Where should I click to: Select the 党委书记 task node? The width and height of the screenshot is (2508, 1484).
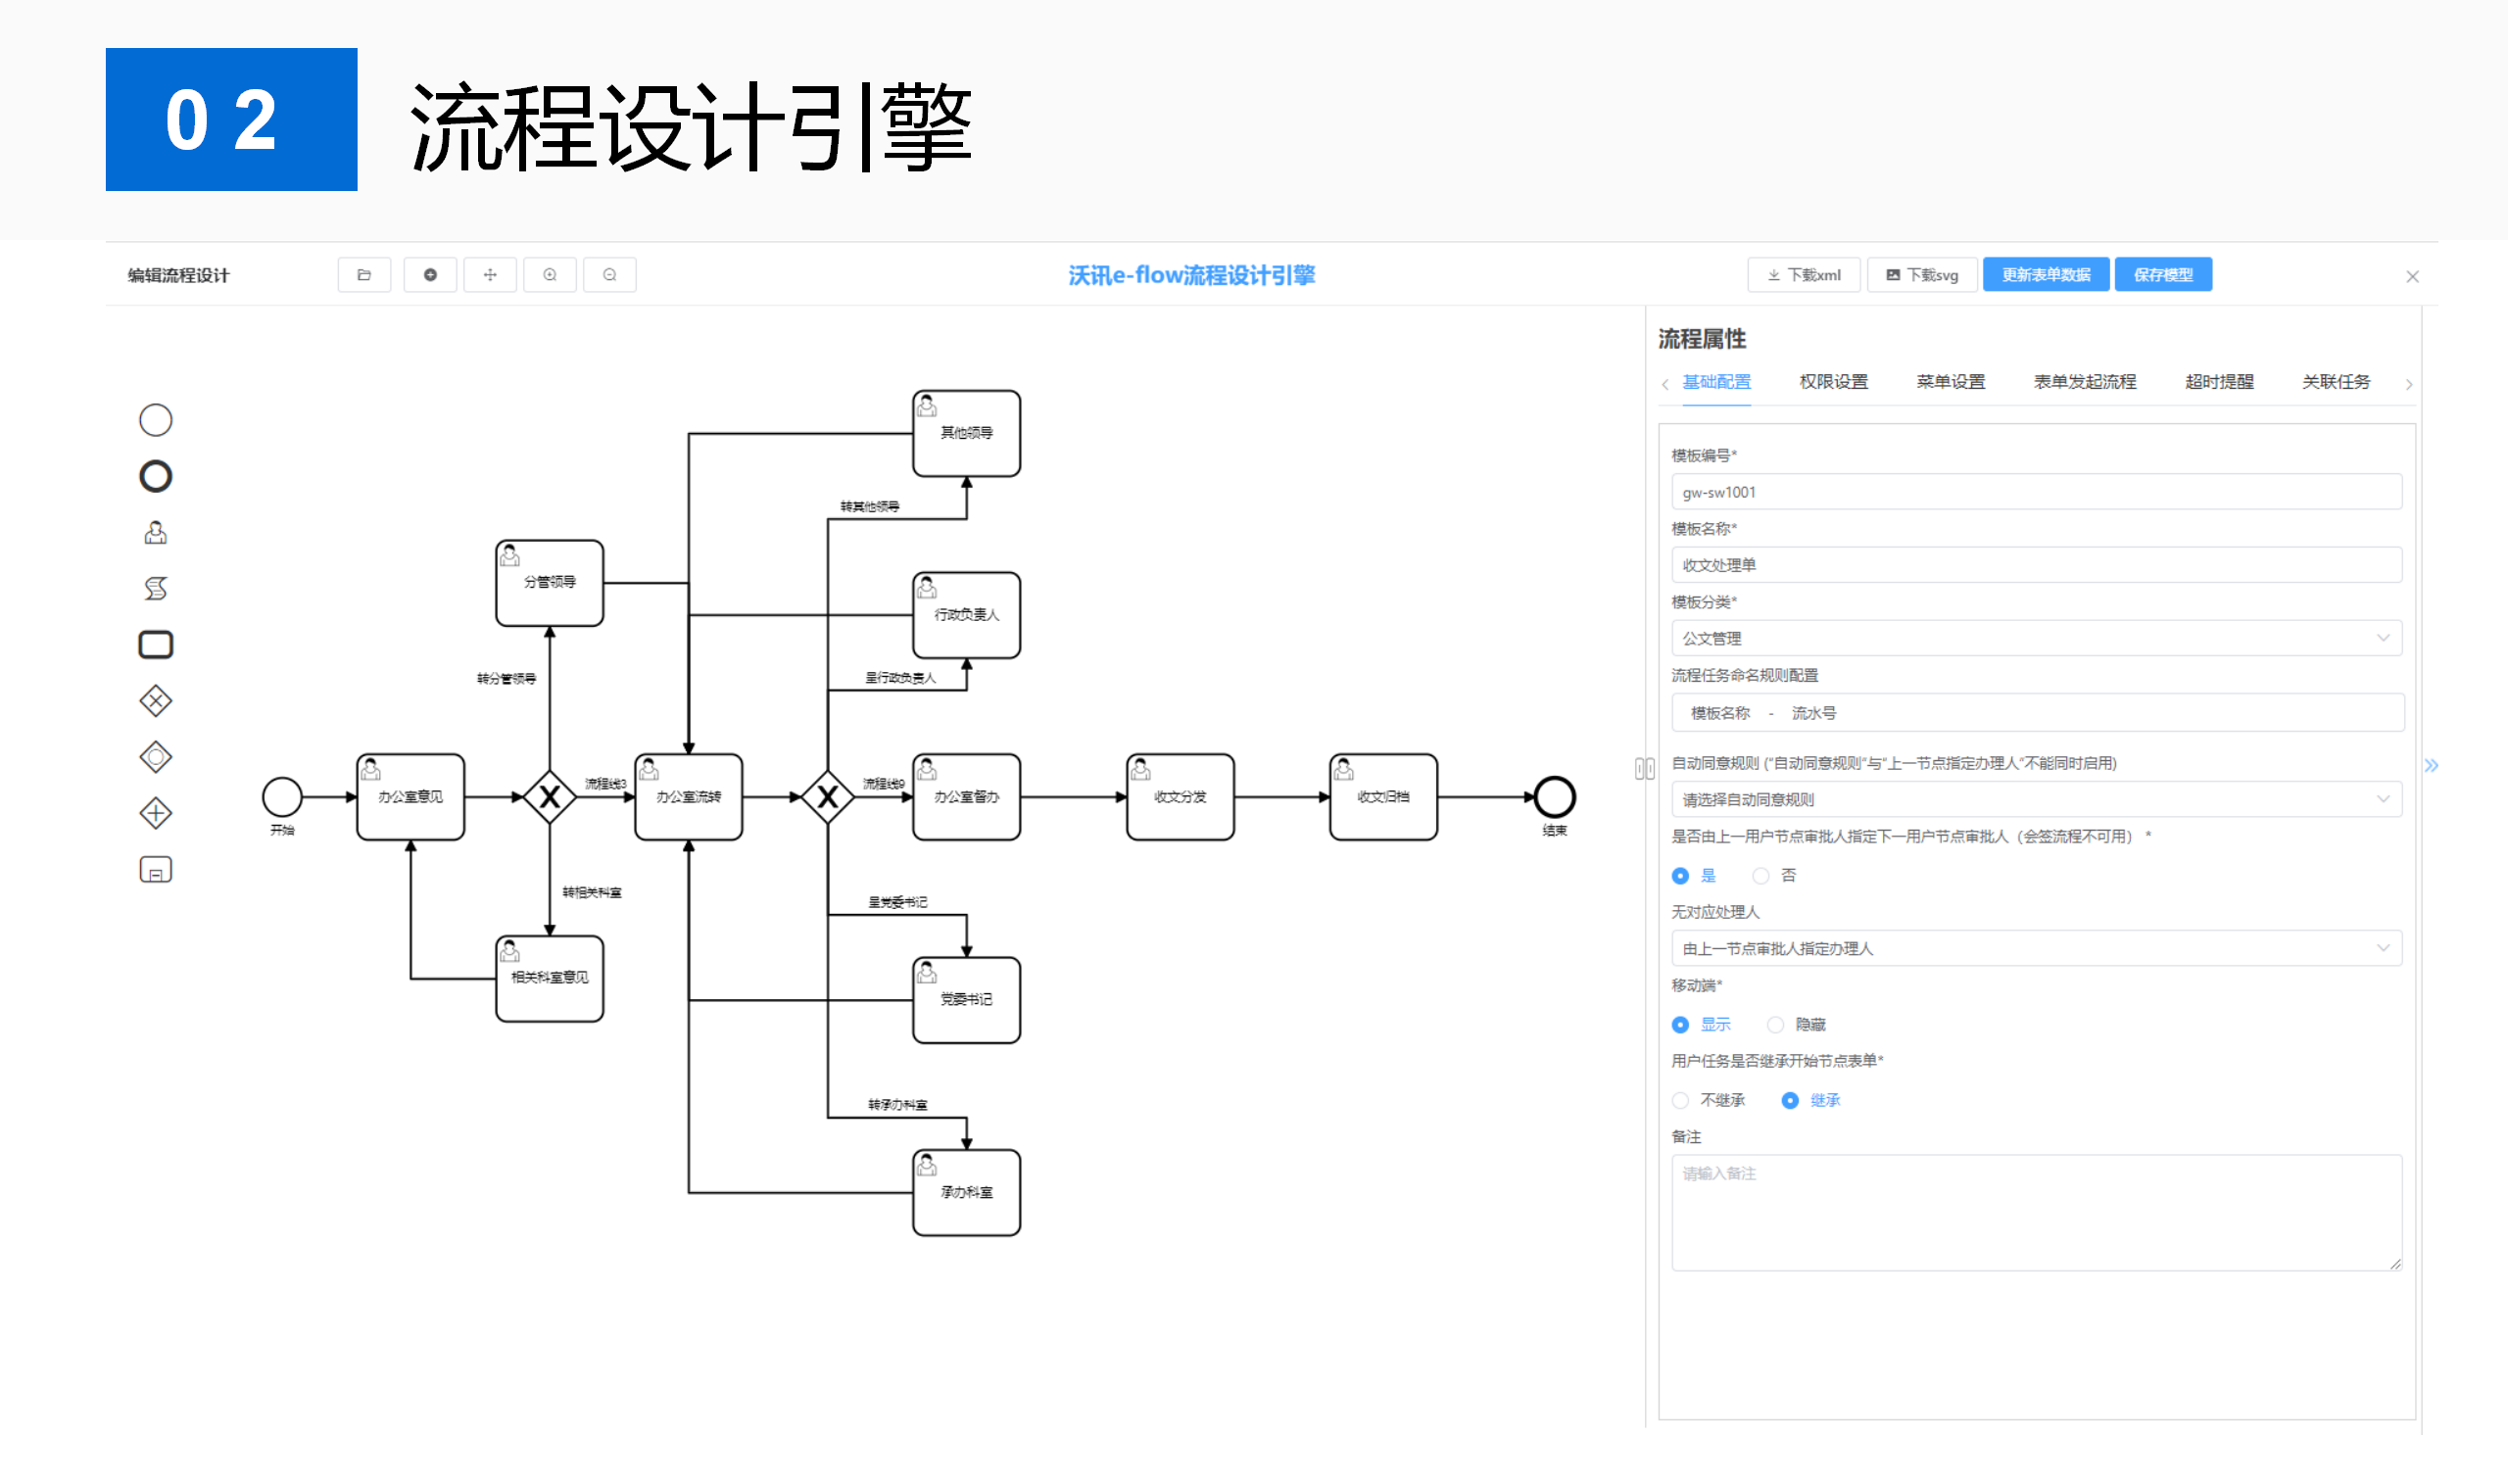[x=967, y=1000]
